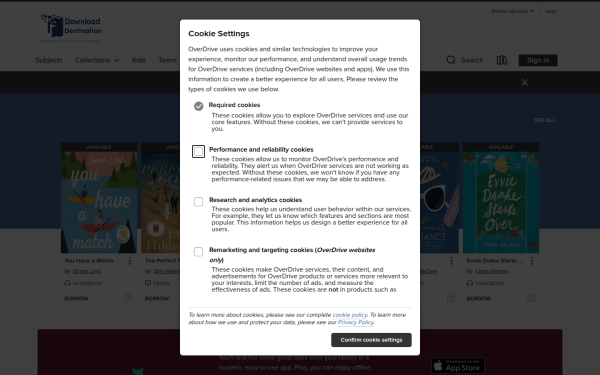Open options menu for Evvie Drake Starts Over
This screenshot has width=600, height=375.
(532, 261)
